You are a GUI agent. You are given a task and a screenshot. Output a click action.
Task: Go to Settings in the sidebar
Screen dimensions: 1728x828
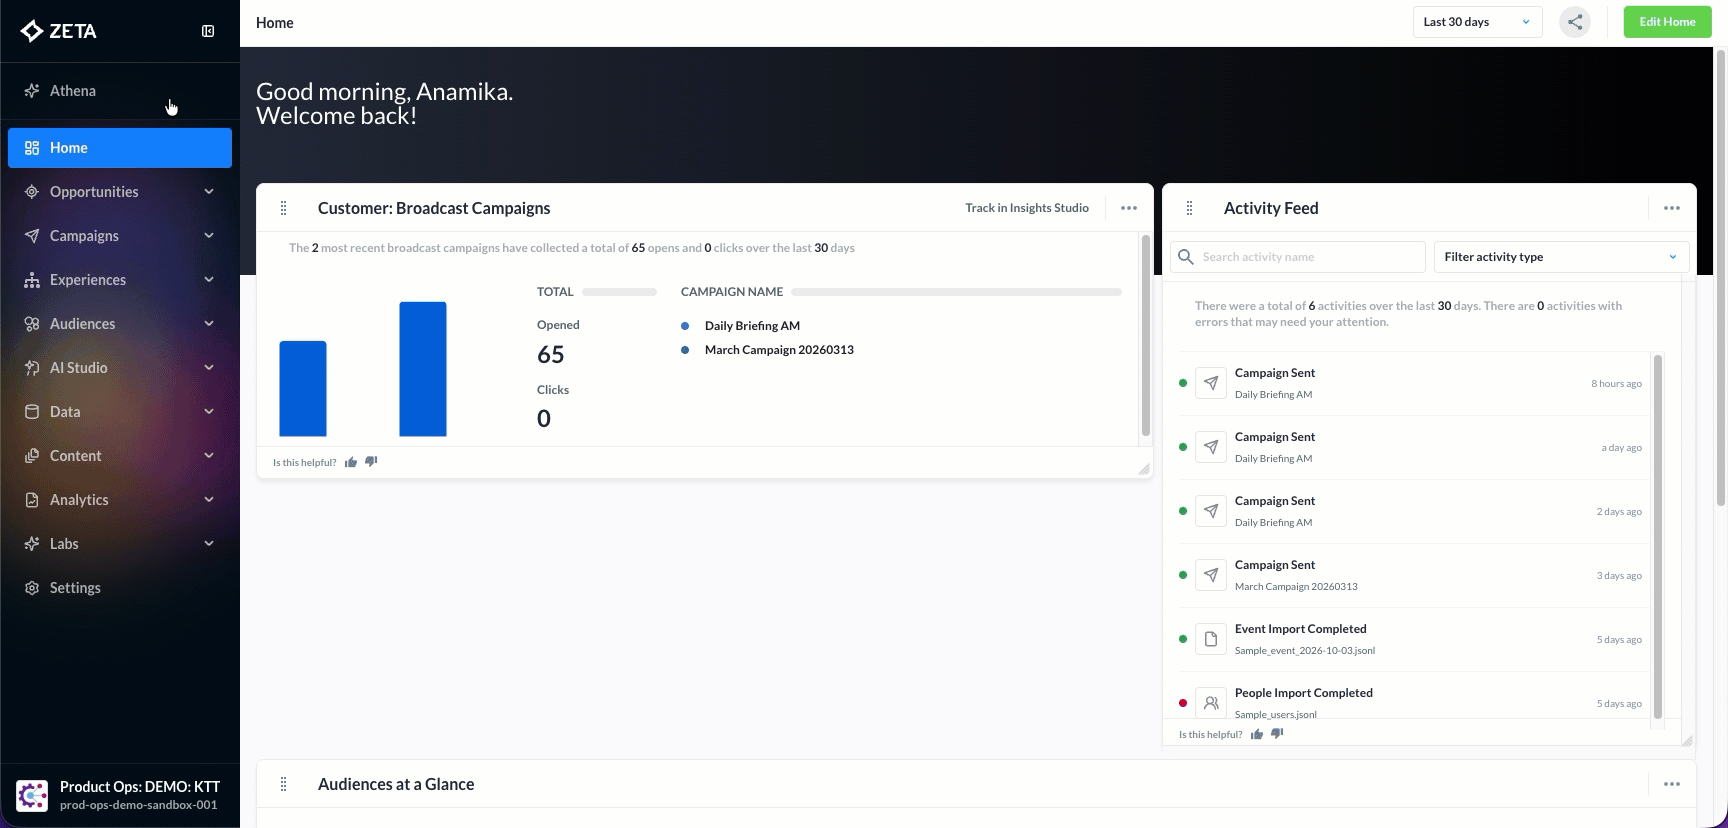pyautogui.click(x=75, y=588)
